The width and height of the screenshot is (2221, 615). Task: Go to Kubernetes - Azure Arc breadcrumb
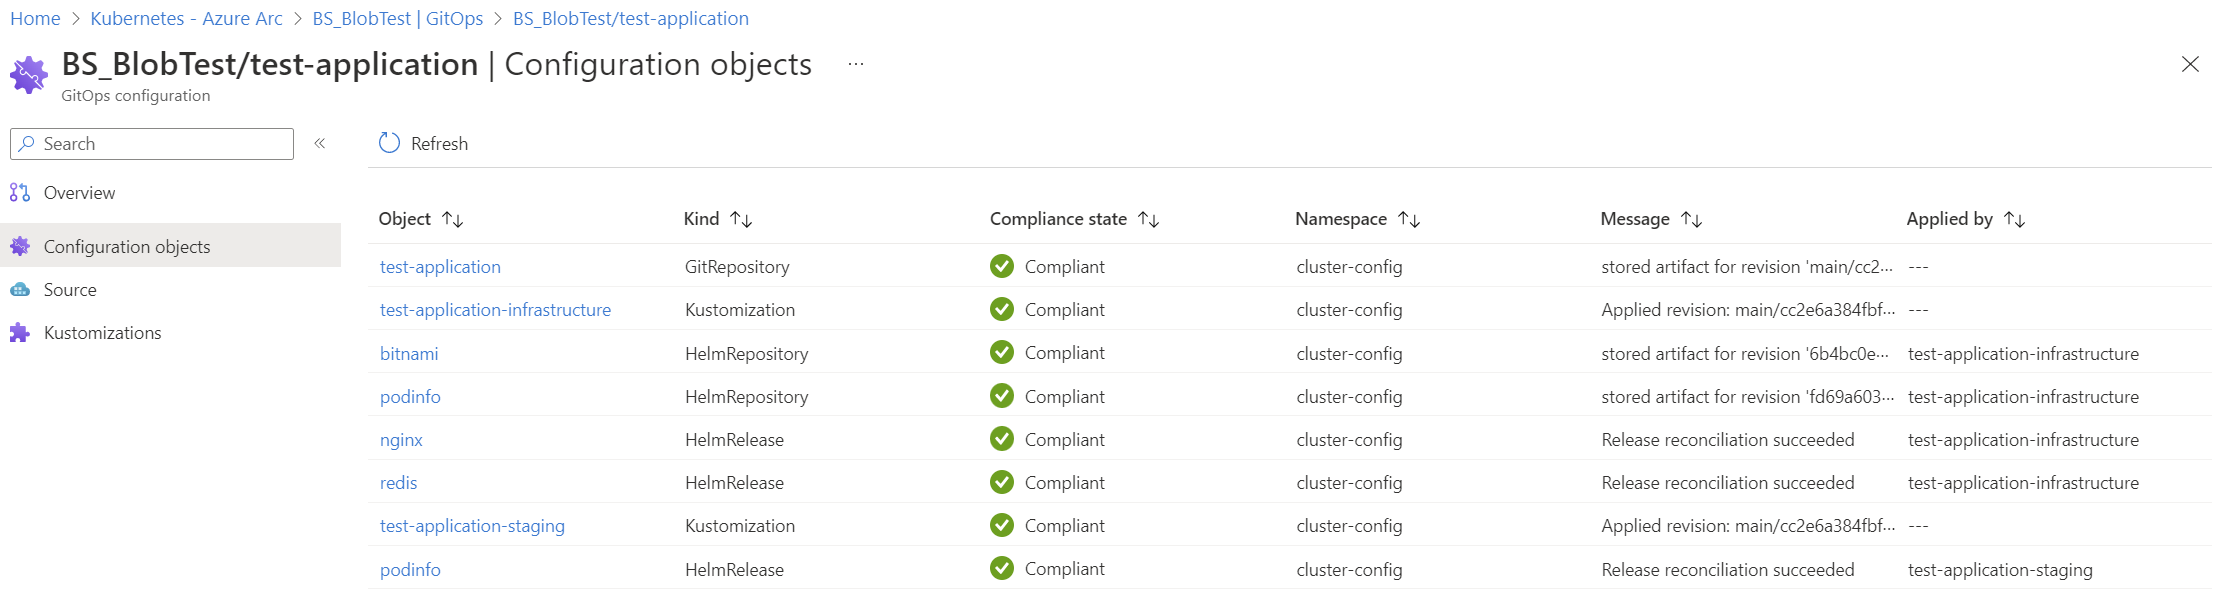coord(186,19)
